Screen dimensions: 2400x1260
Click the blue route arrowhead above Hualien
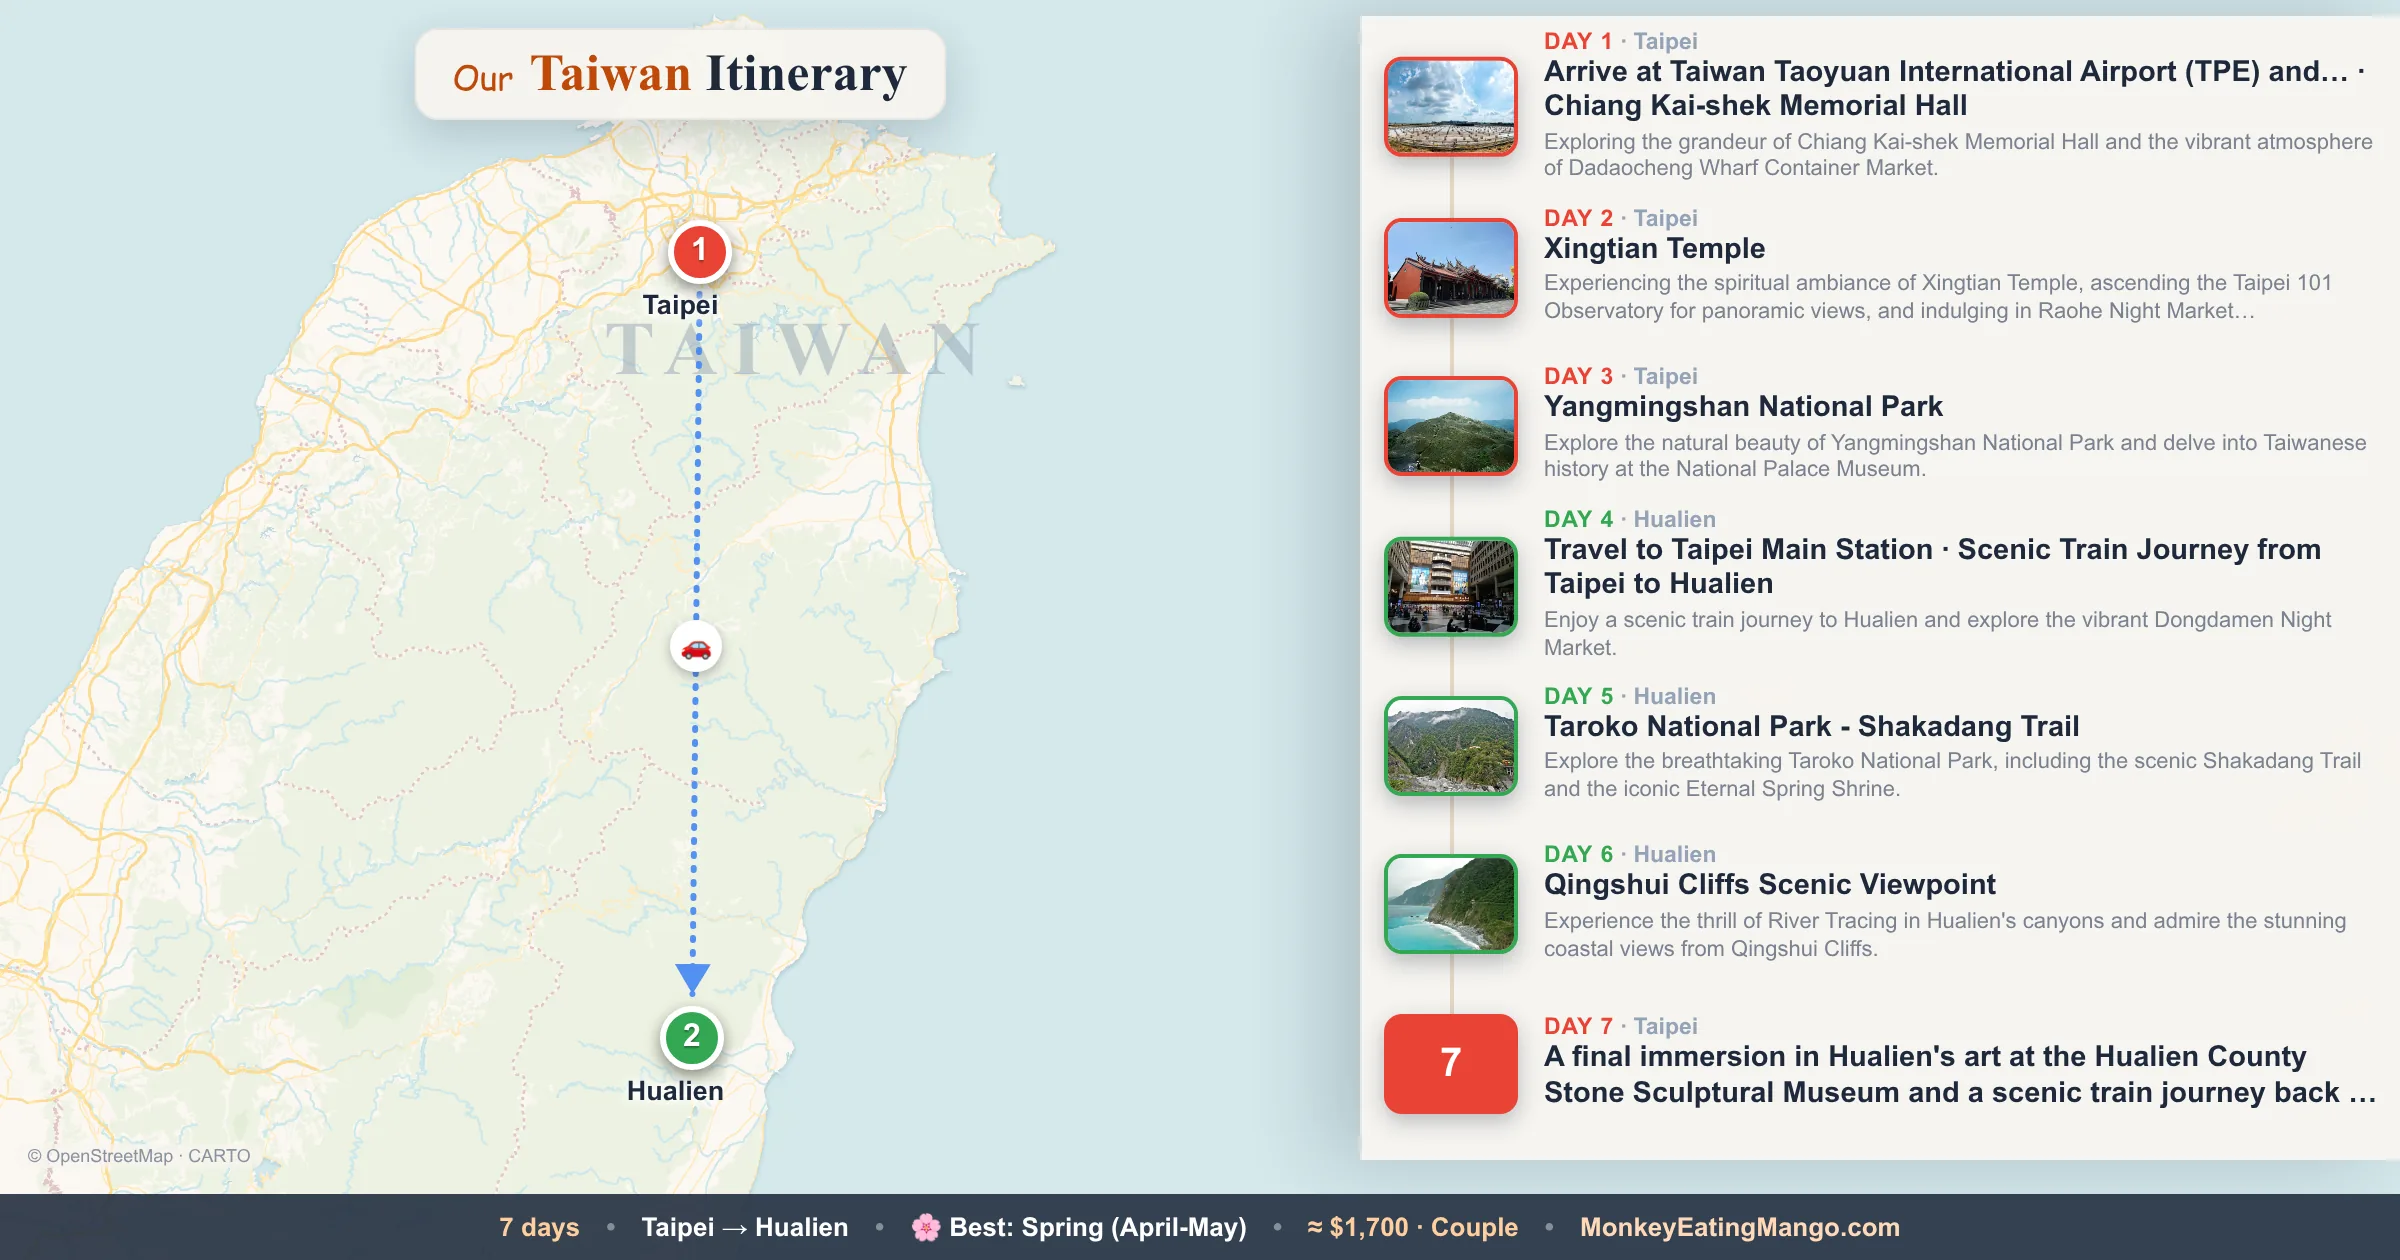(692, 979)
